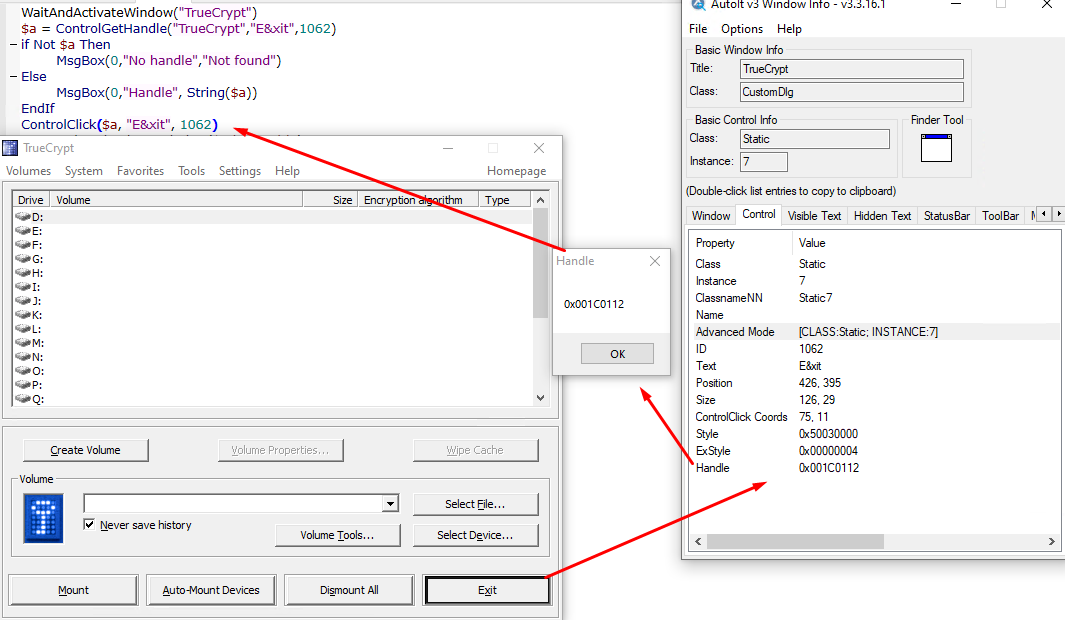Viewport: 1065px width, 620px height.
Task: Click the Select Device... button
Action: click(x=475, y=535)
